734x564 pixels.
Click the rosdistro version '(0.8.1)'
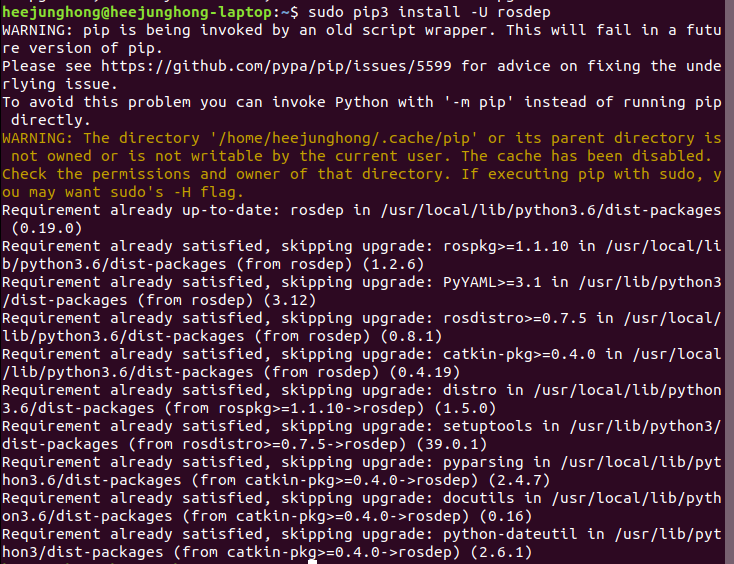click(411, 336)
